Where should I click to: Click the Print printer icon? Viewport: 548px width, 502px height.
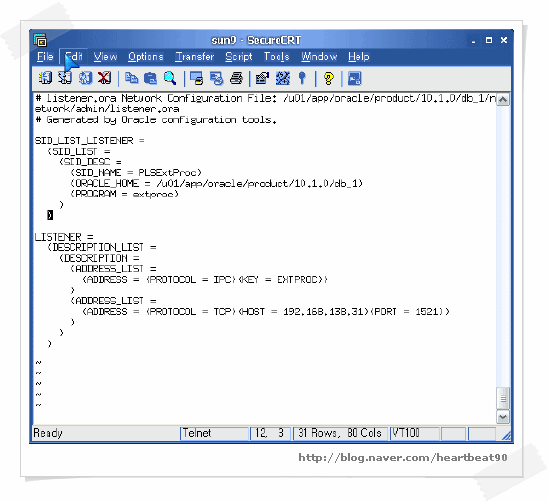(236, 78)
